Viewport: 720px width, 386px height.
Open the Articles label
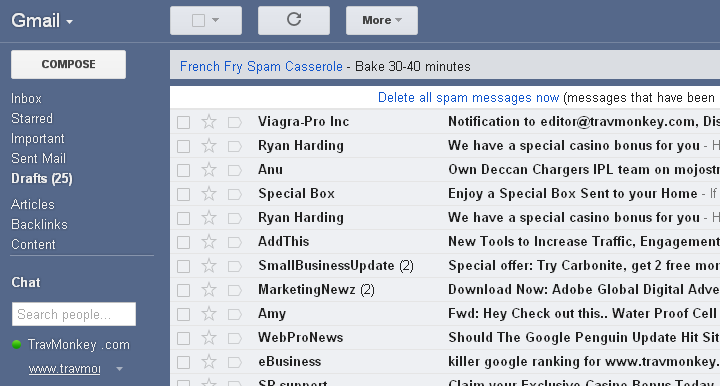point(33,204)
